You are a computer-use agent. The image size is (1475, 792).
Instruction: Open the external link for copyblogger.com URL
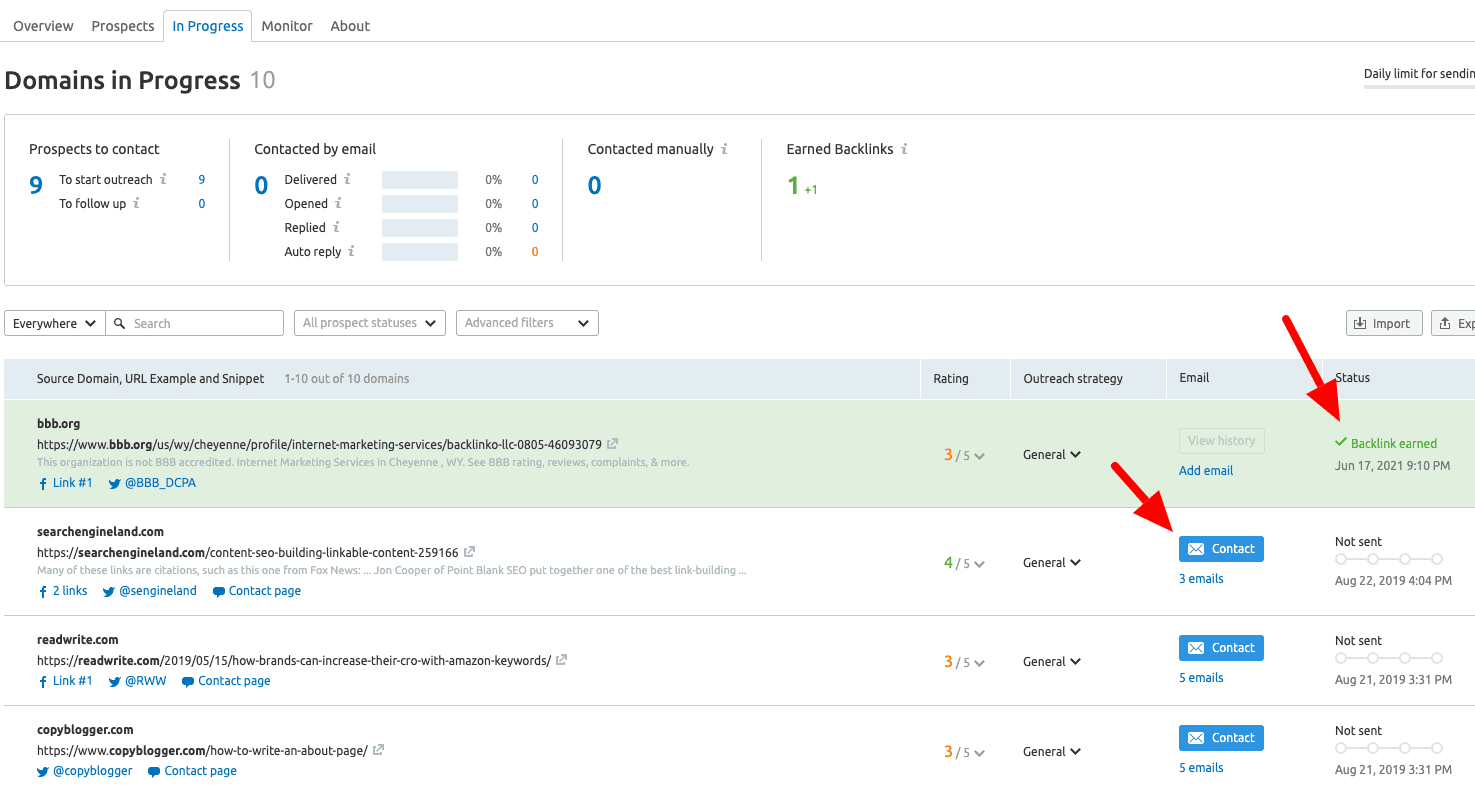377,749
